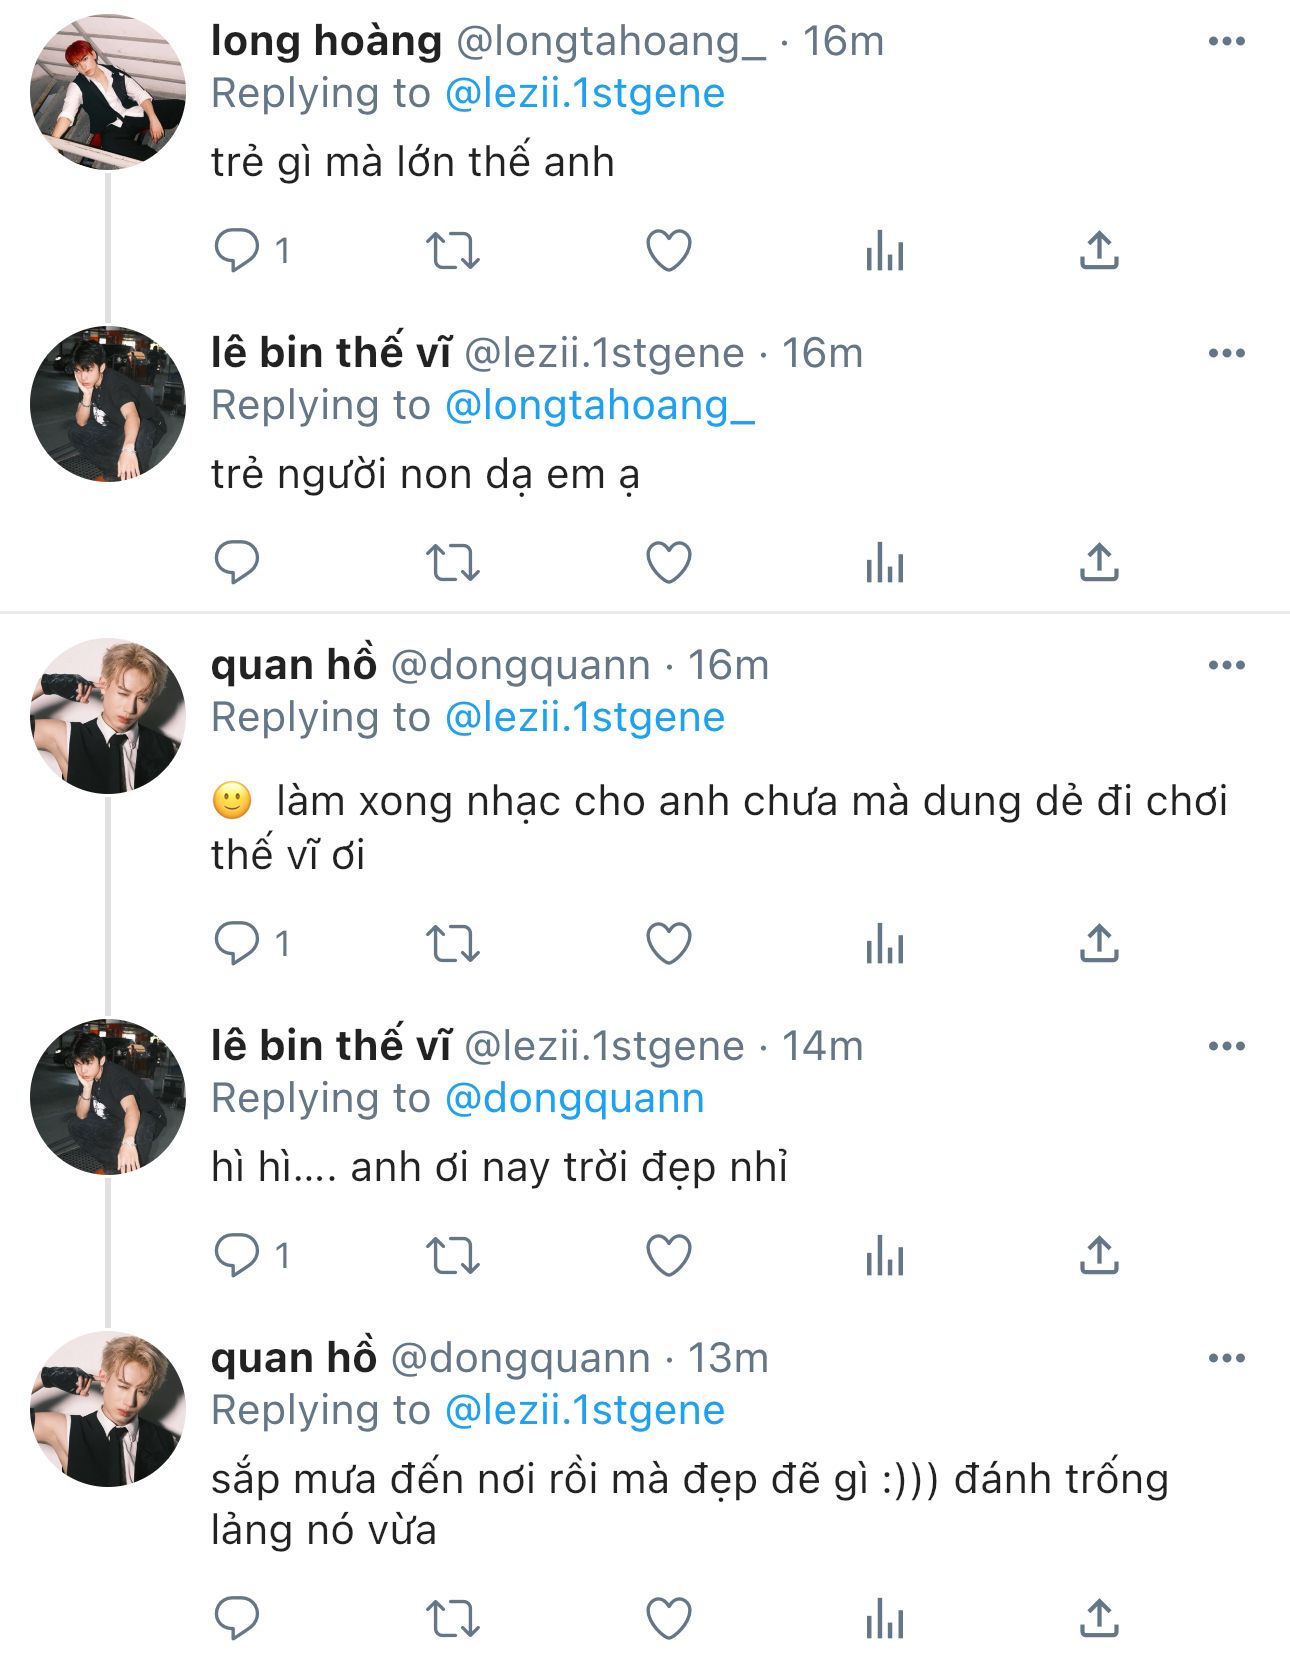Open lê bin thế vĩ's profile name at 16m
1290x1666 pixels.
tap(331, 353)
